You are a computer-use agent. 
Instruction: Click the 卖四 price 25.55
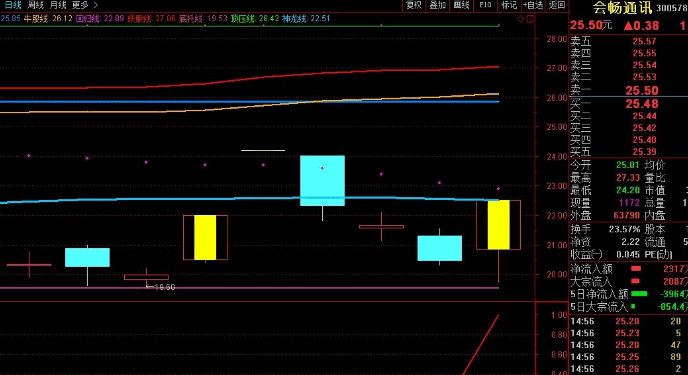pos(645,53)
